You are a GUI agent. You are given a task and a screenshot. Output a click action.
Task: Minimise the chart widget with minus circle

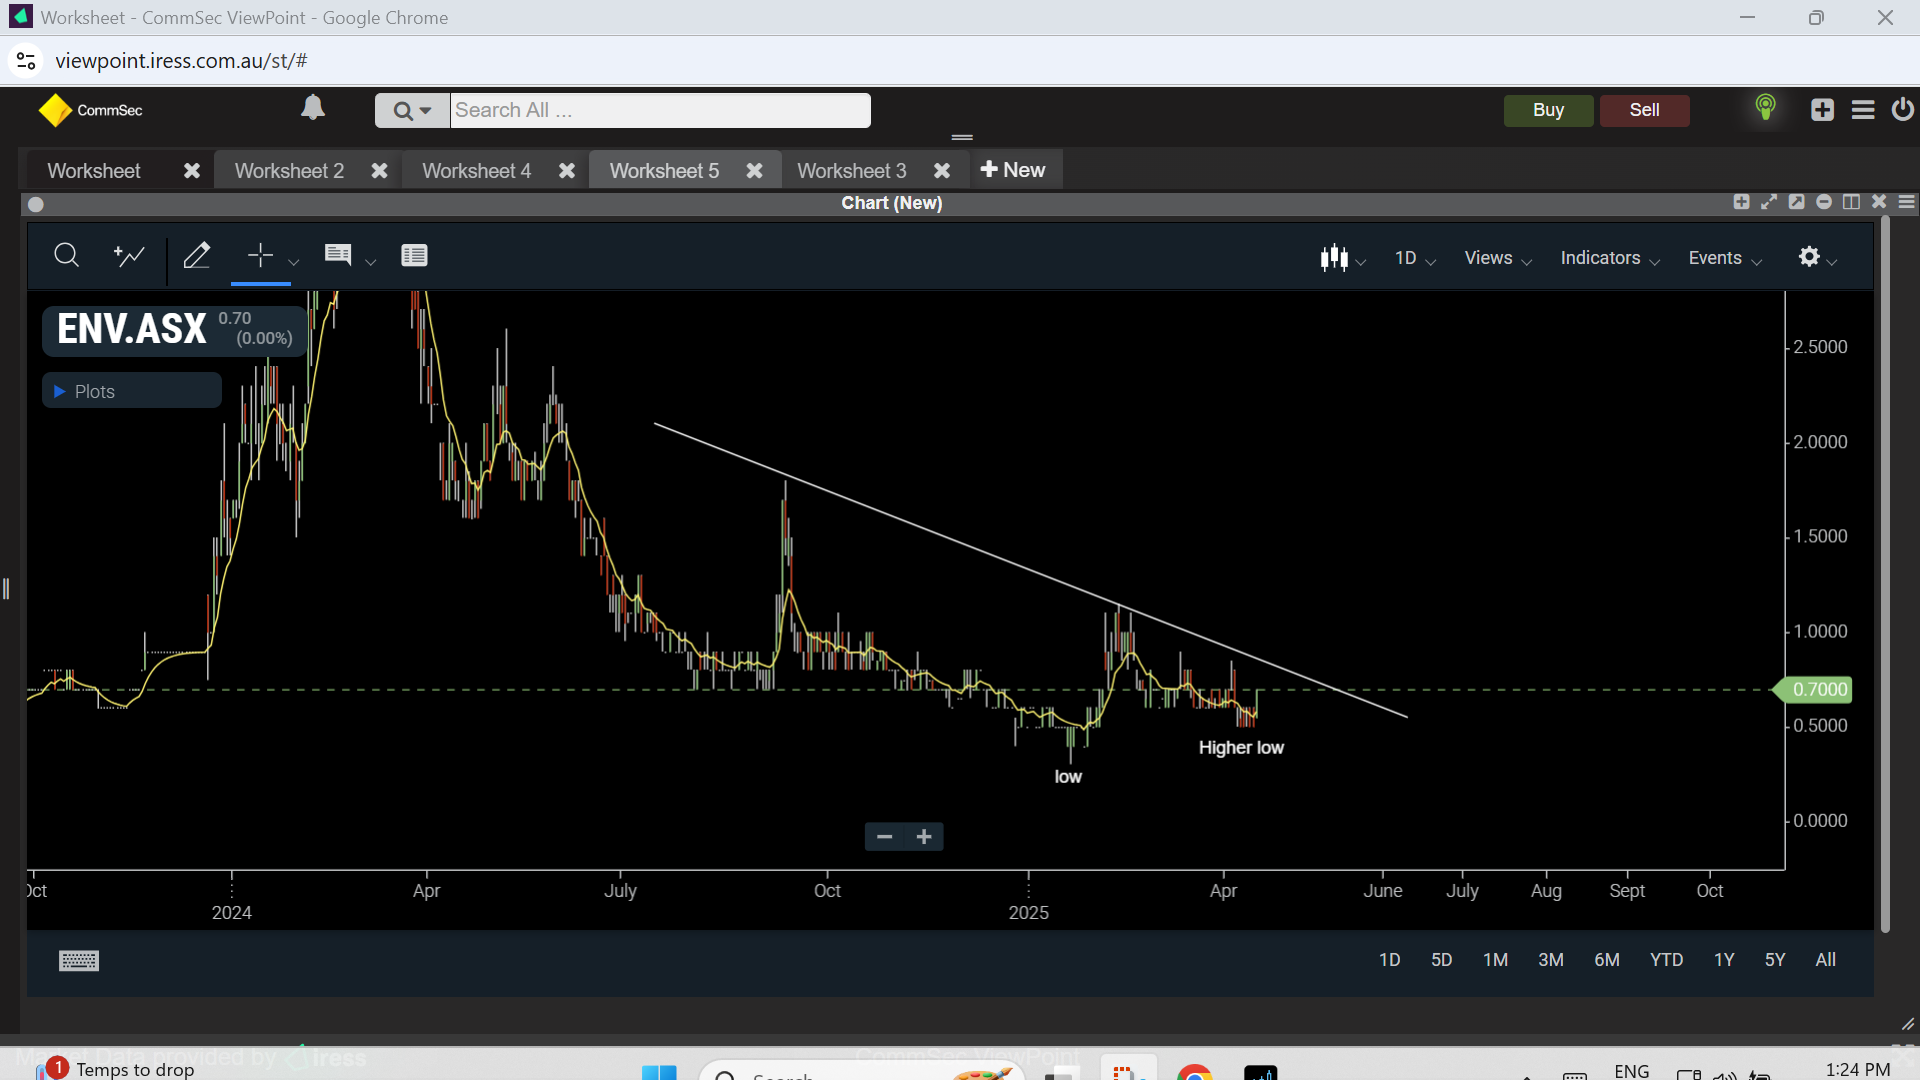[1824, 202]
